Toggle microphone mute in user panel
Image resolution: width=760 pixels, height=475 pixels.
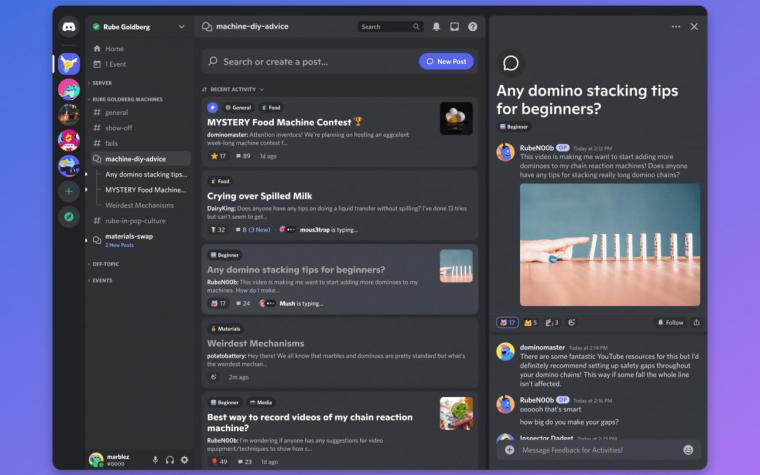tap(155, 459)
